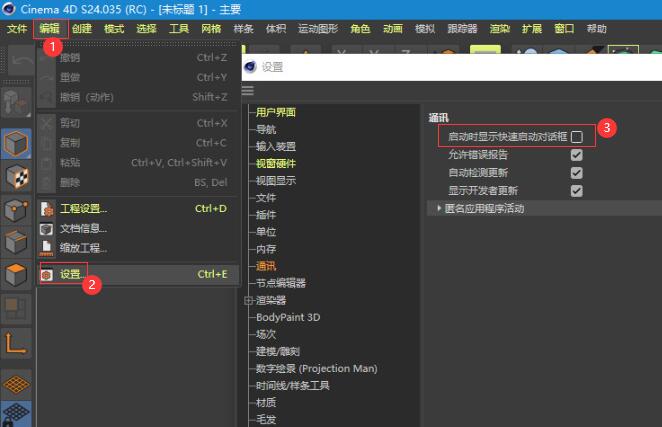Select 用户界面 in settings tree
The height and width of the screenshot is (427, 662).
[276, 112]
